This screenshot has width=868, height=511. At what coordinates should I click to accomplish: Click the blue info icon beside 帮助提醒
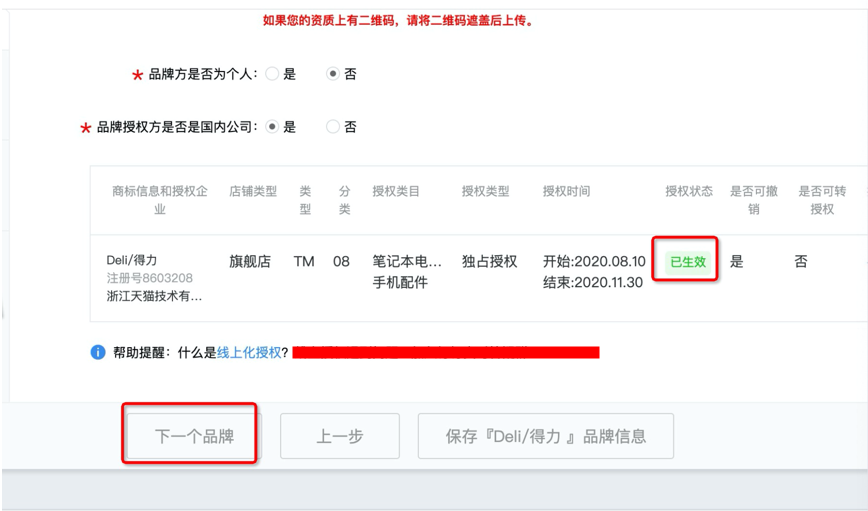pyautogui.click(x=98, y=352)
